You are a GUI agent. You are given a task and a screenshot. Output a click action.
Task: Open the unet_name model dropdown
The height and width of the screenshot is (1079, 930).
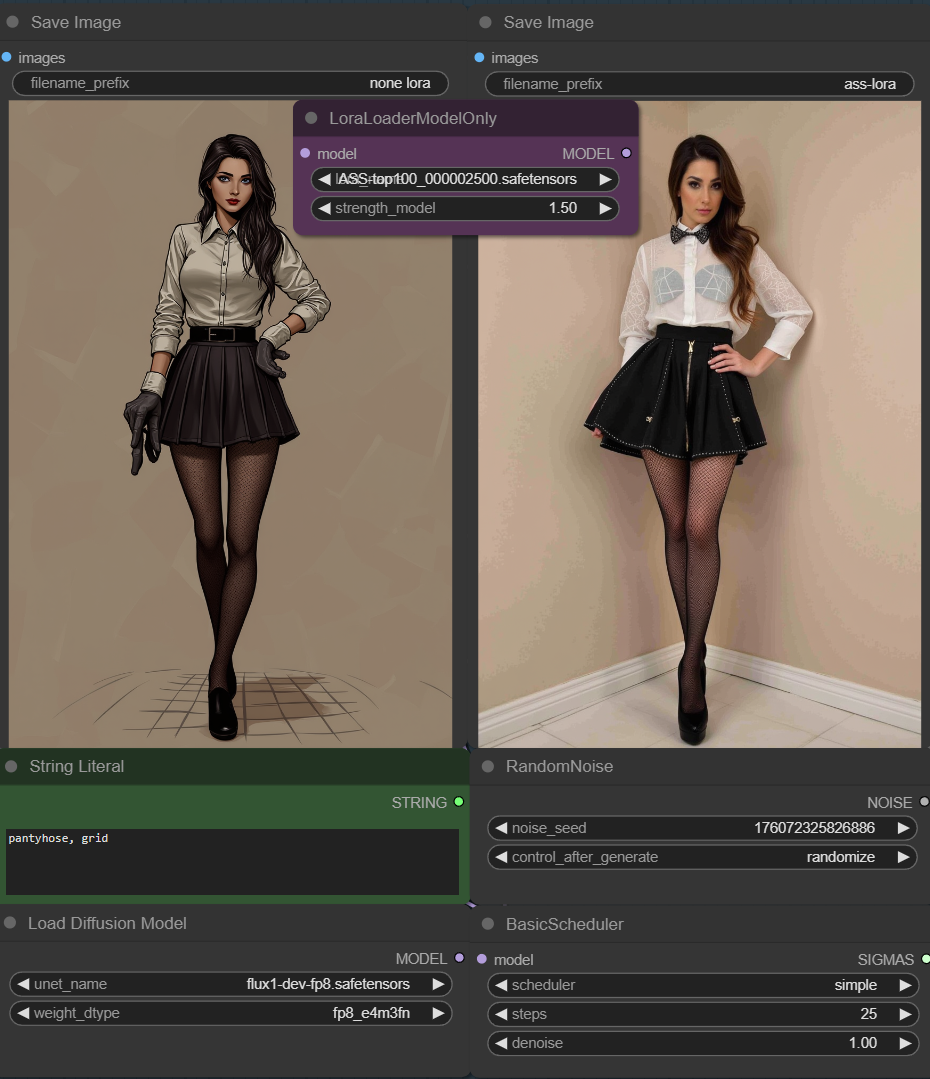230,984
